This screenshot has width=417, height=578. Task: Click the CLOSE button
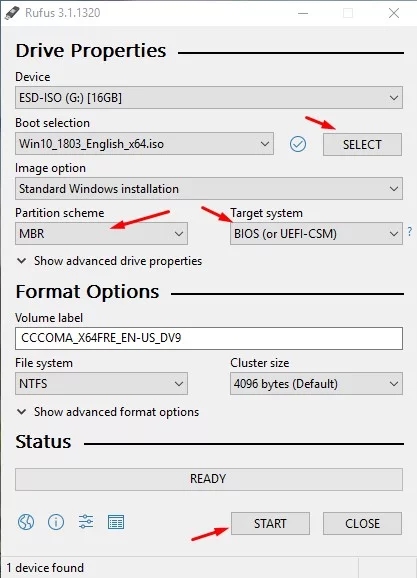click(x=362, y=523)
